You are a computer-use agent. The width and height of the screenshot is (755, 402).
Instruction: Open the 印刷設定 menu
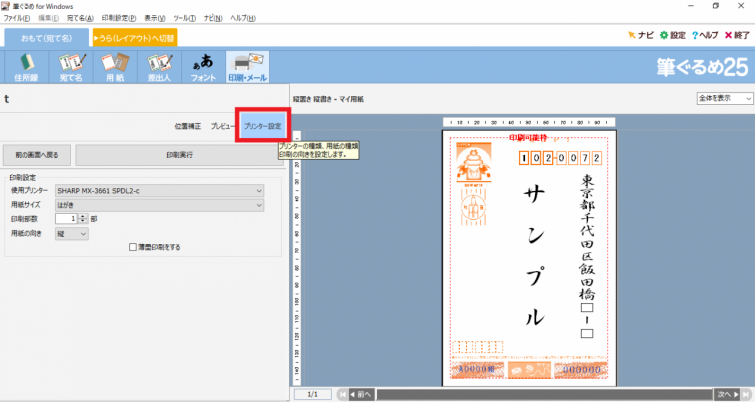pos(118,18)
